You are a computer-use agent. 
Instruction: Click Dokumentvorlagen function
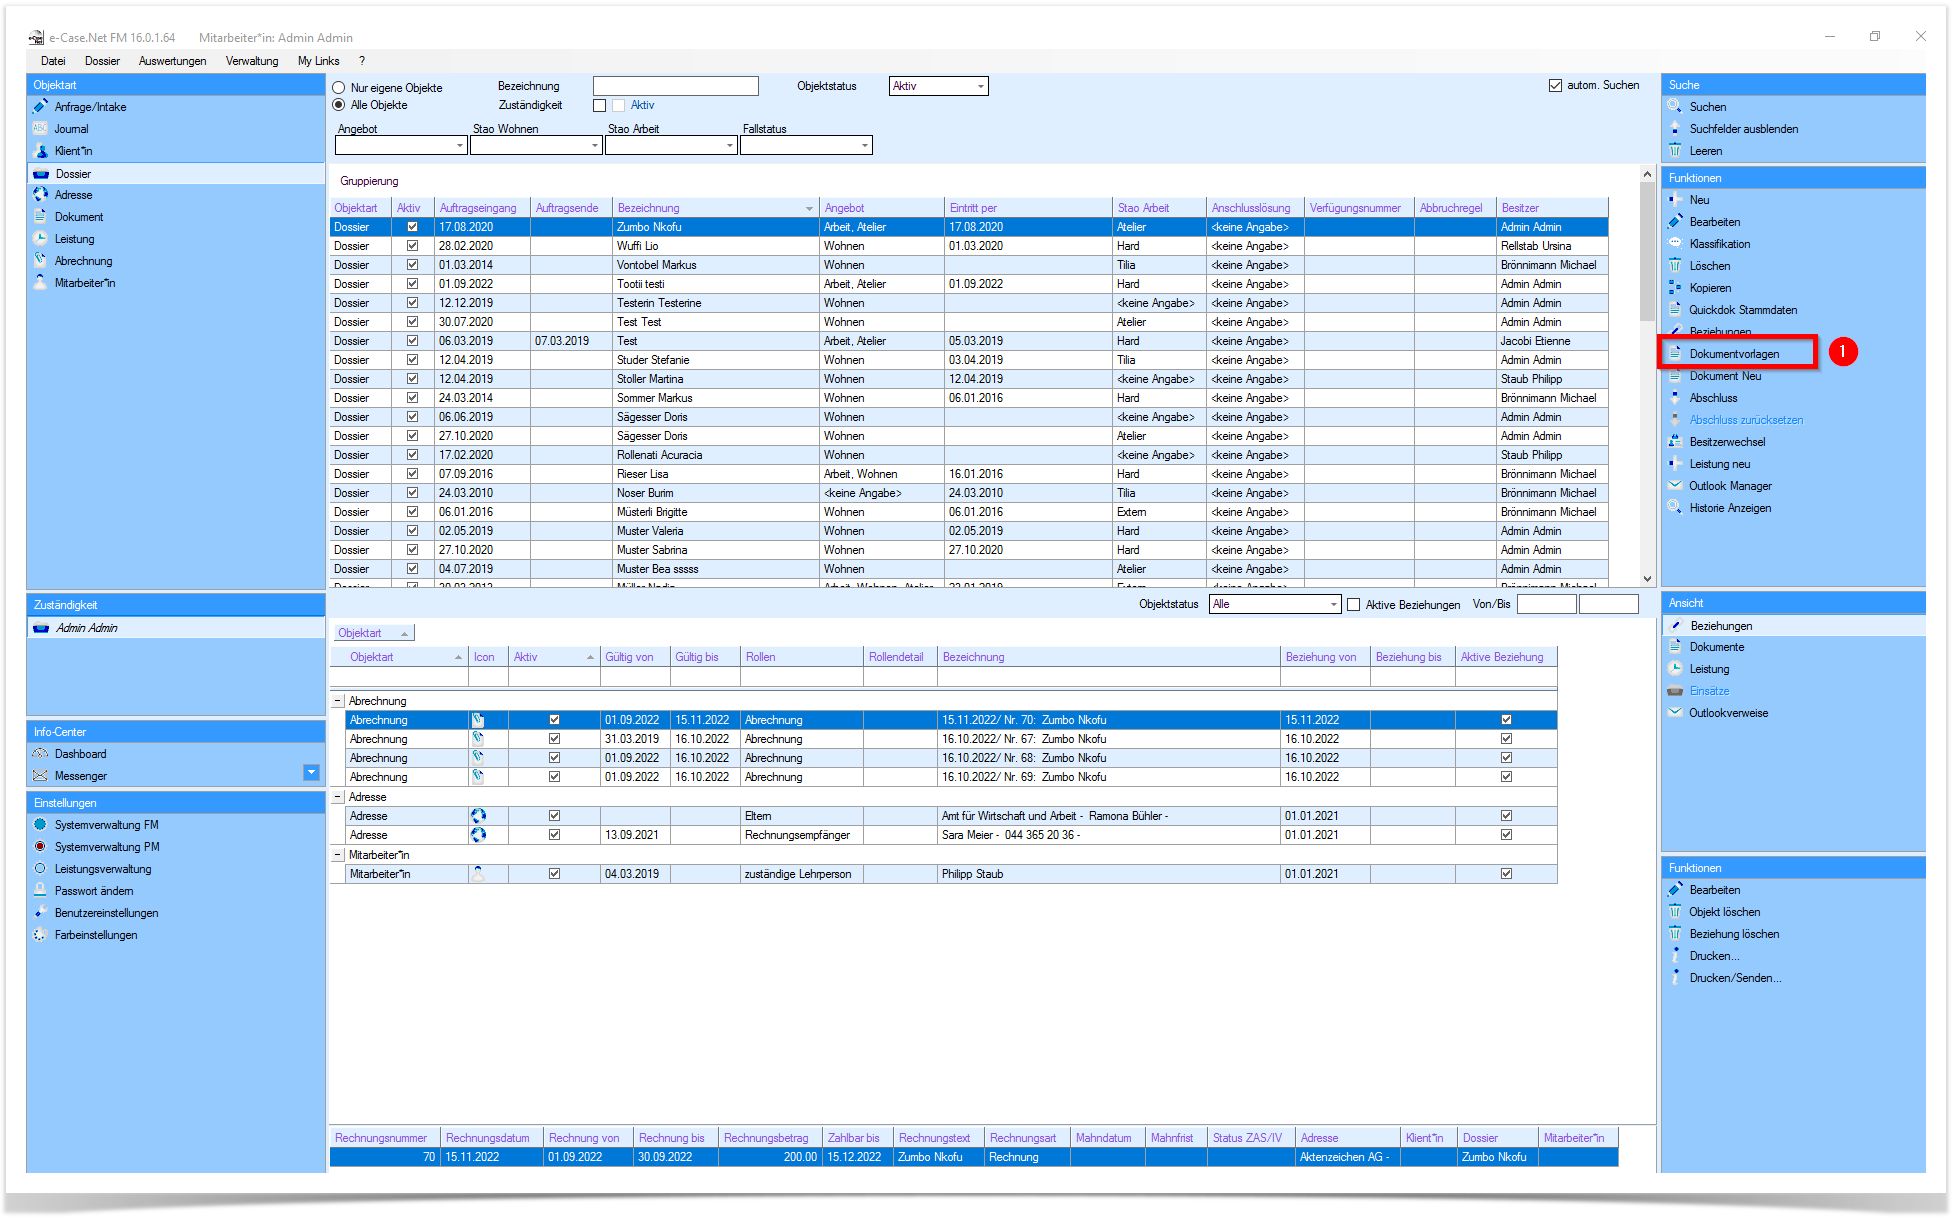[x=1734, y=354]
